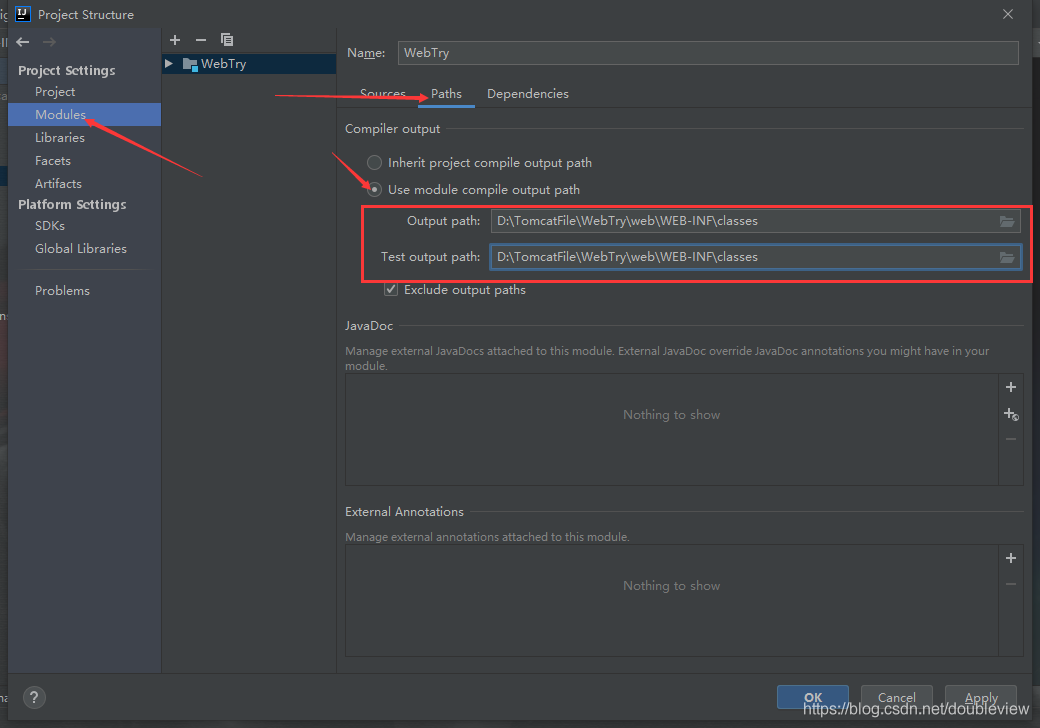Select Use module compile output path
The height and width of the screenshot is (728, 1040).
point(374,189)
